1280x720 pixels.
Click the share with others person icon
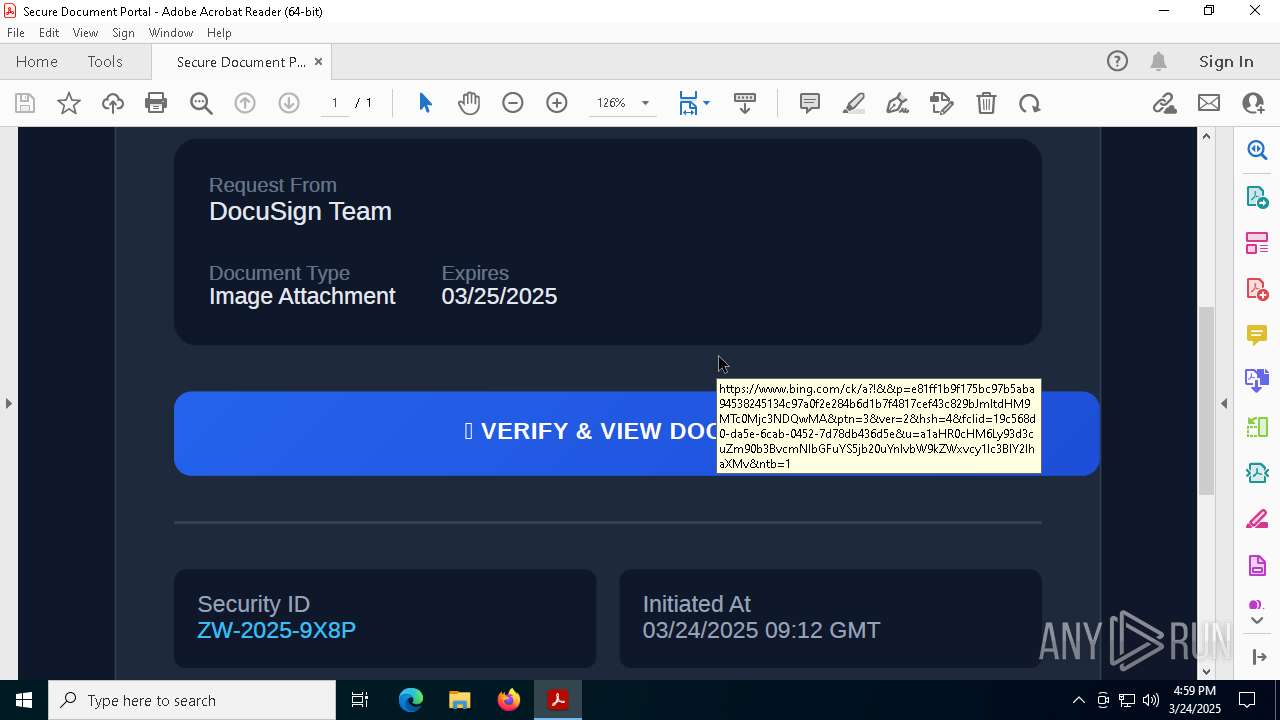[x=1253, y=103]
